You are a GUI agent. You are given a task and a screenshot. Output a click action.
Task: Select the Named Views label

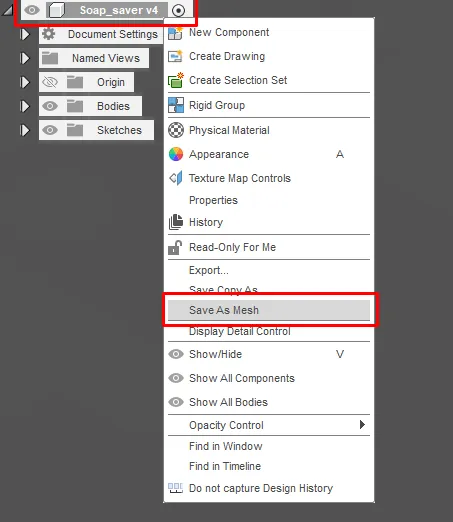(x=106, y=58)
